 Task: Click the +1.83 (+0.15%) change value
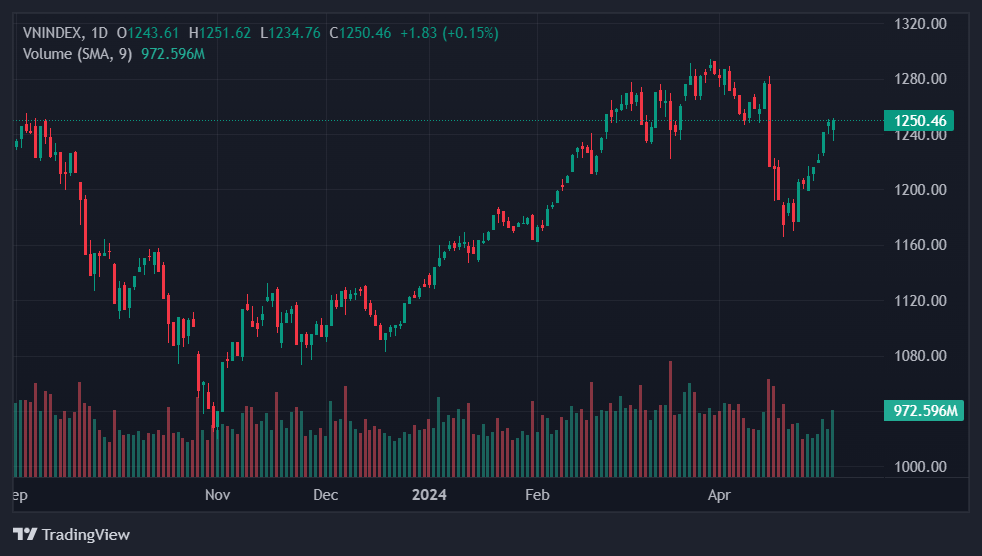[449, 33]
